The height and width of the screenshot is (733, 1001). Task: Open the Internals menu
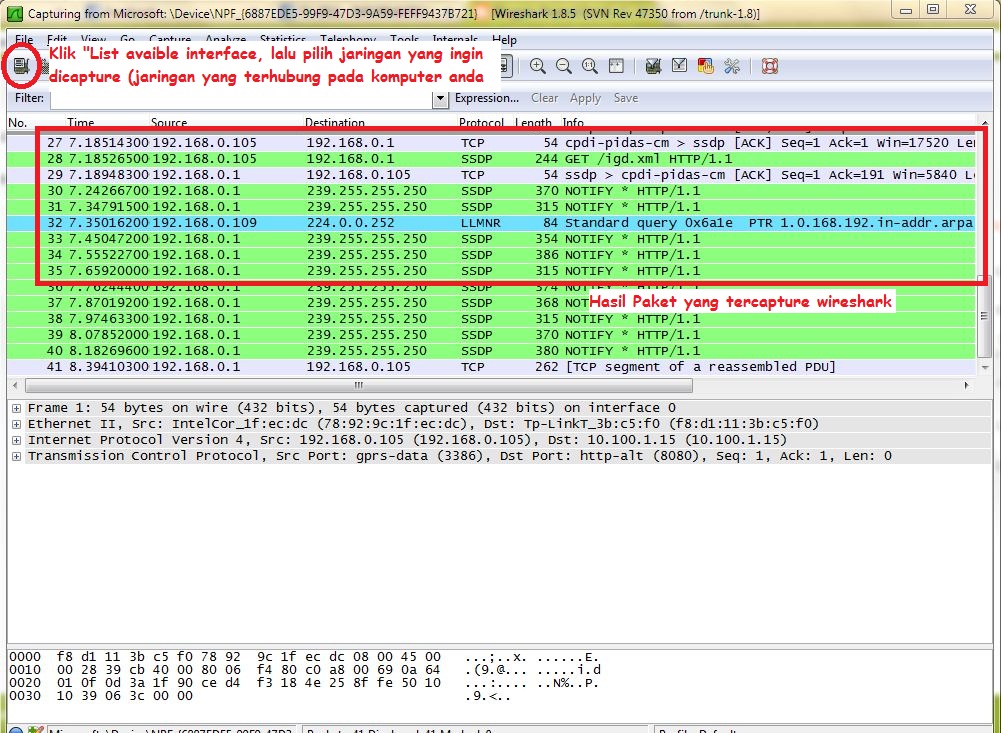click(455, 40)
